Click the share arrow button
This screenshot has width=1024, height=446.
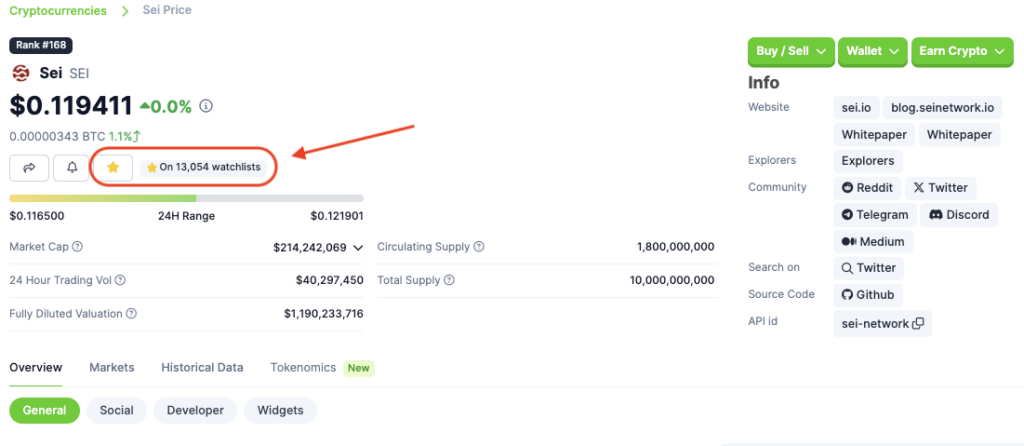pyautogui.click(x=29, y=168)
